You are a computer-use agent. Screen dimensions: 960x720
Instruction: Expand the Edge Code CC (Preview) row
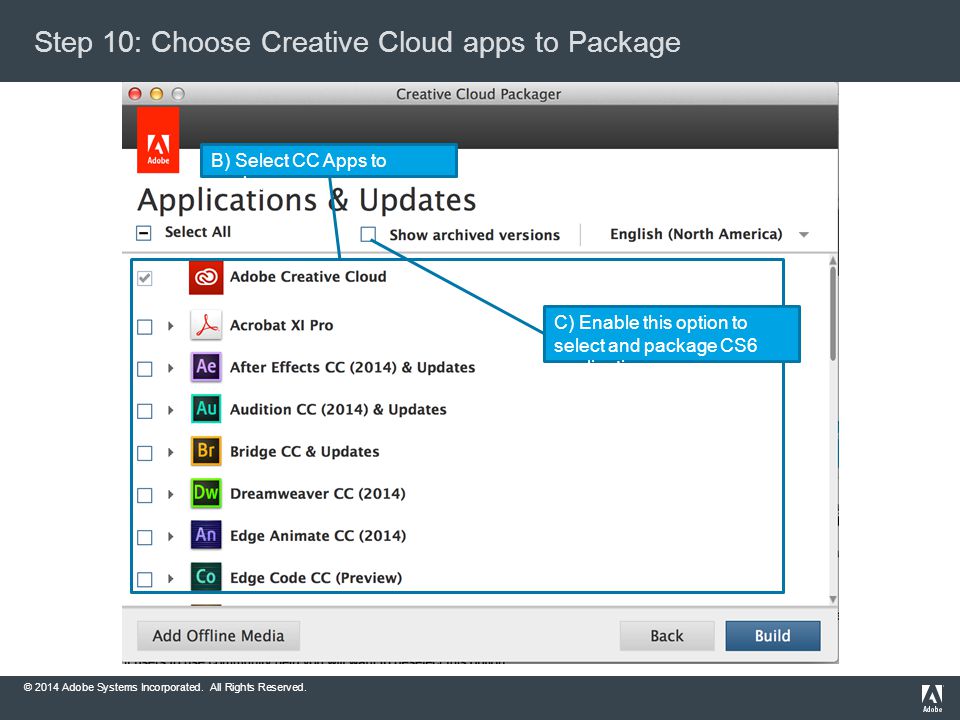(x=171, y=579)
